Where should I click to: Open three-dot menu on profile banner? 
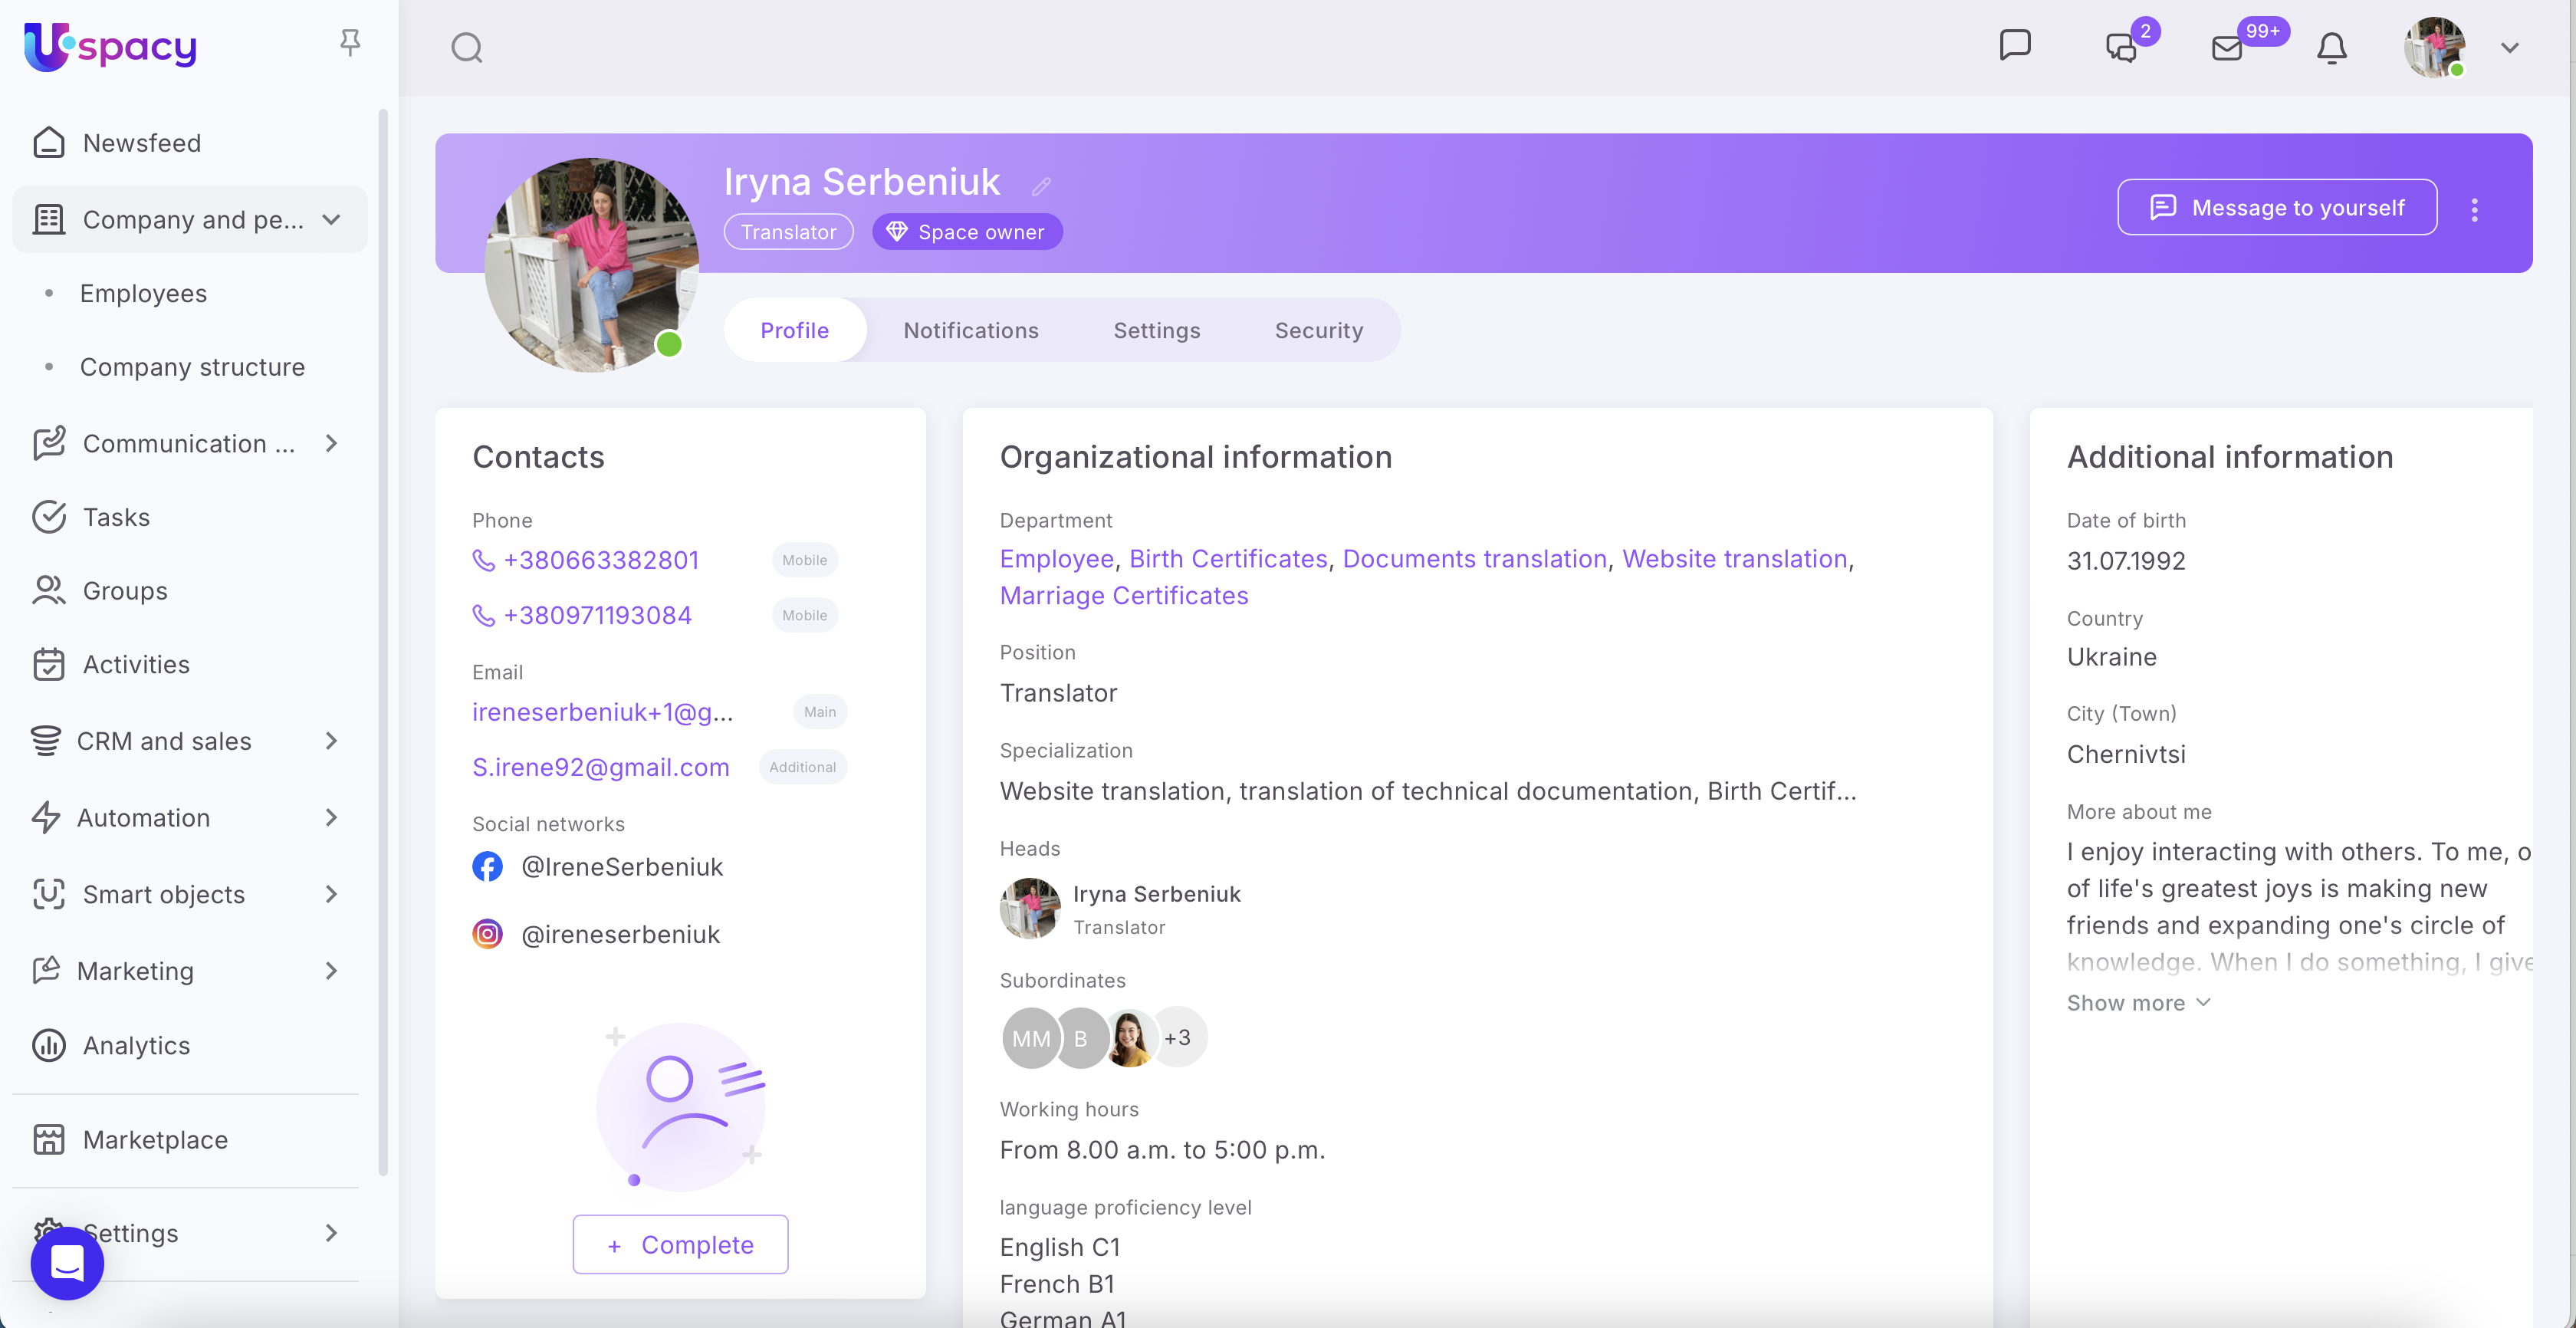click(x=2474, y=209)
